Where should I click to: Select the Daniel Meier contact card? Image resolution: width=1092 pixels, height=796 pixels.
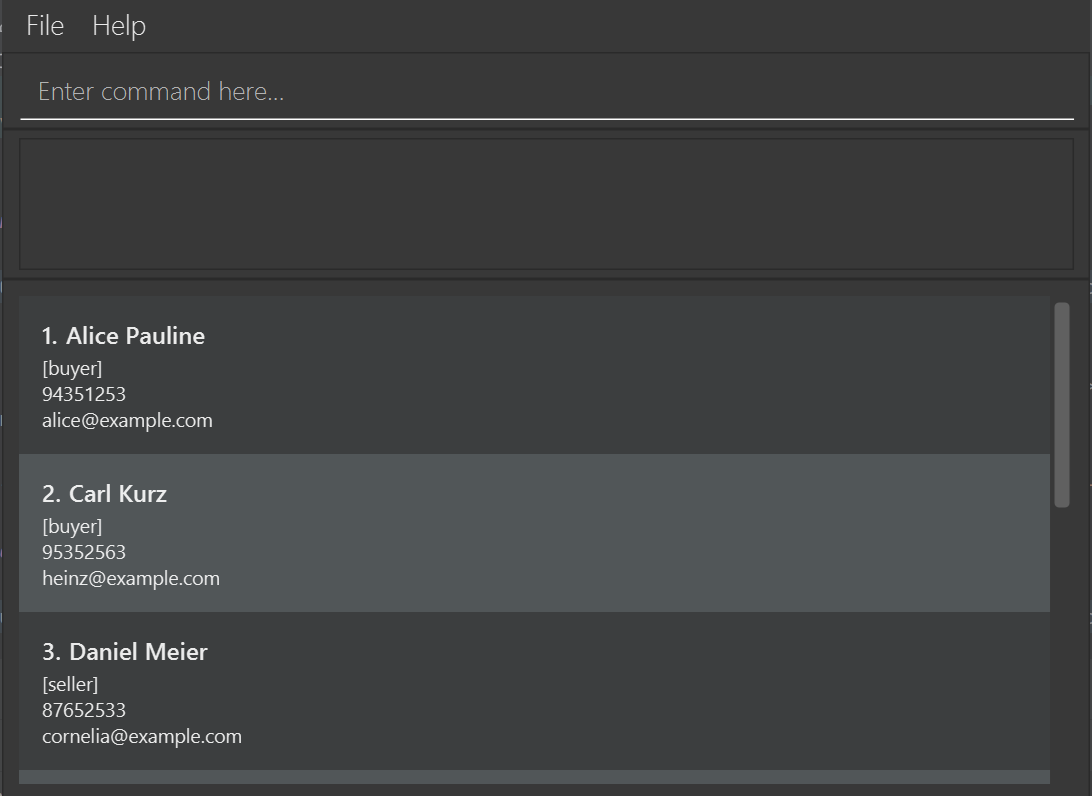point(534,691)
